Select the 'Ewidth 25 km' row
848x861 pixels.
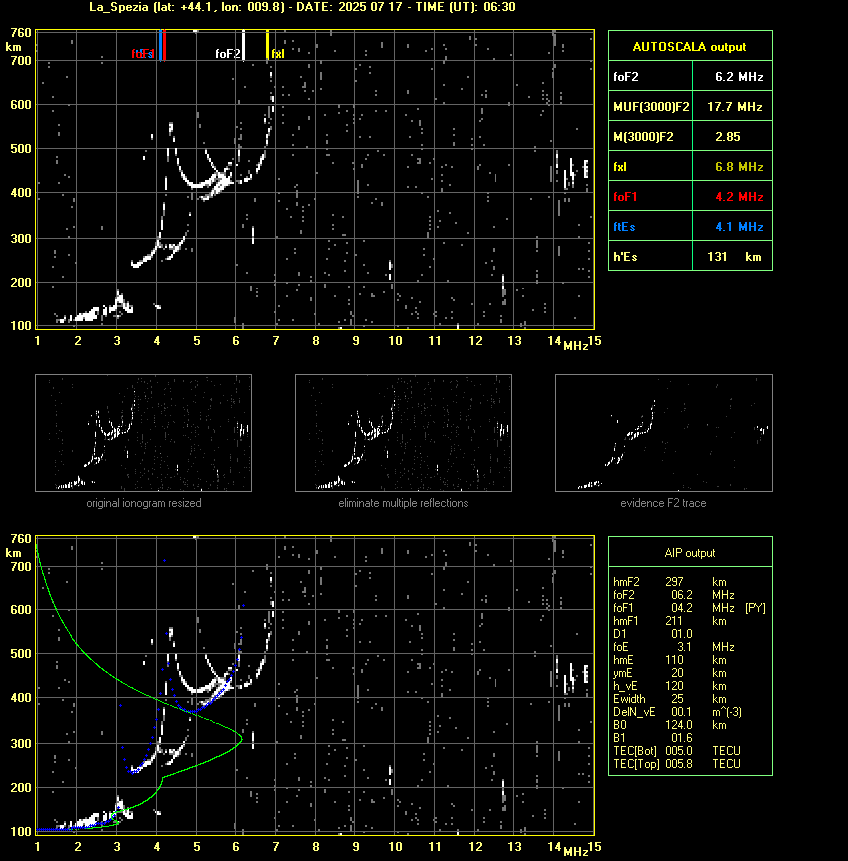coord(670,699)
